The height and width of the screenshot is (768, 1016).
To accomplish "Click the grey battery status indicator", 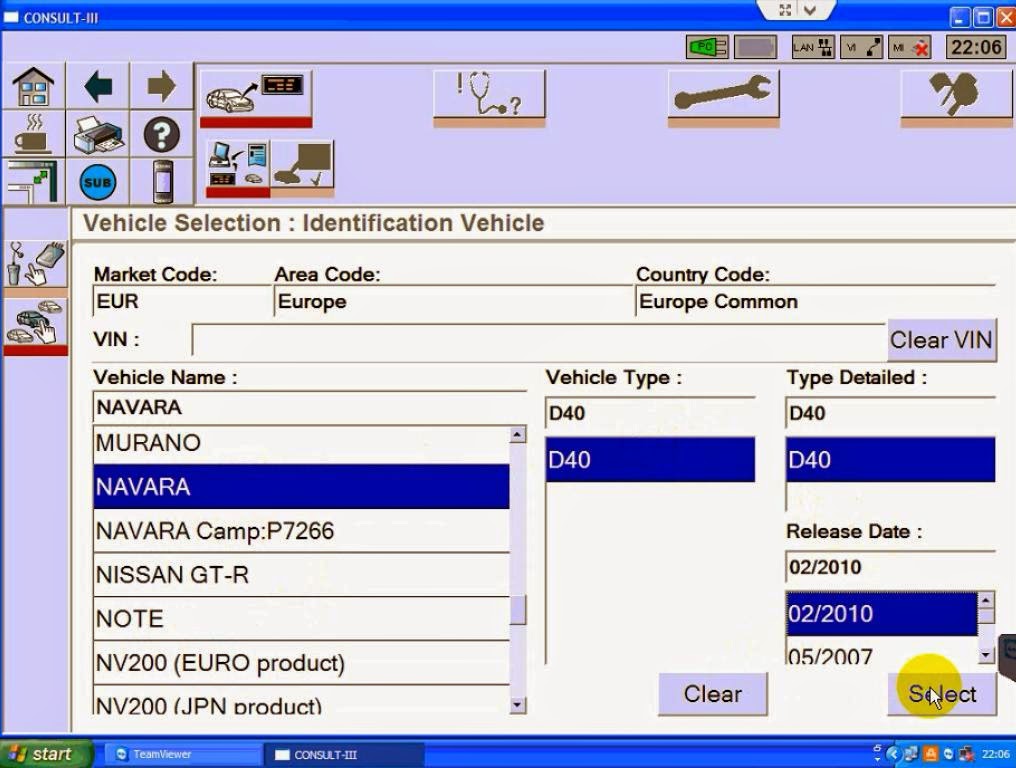I will 756,47.
